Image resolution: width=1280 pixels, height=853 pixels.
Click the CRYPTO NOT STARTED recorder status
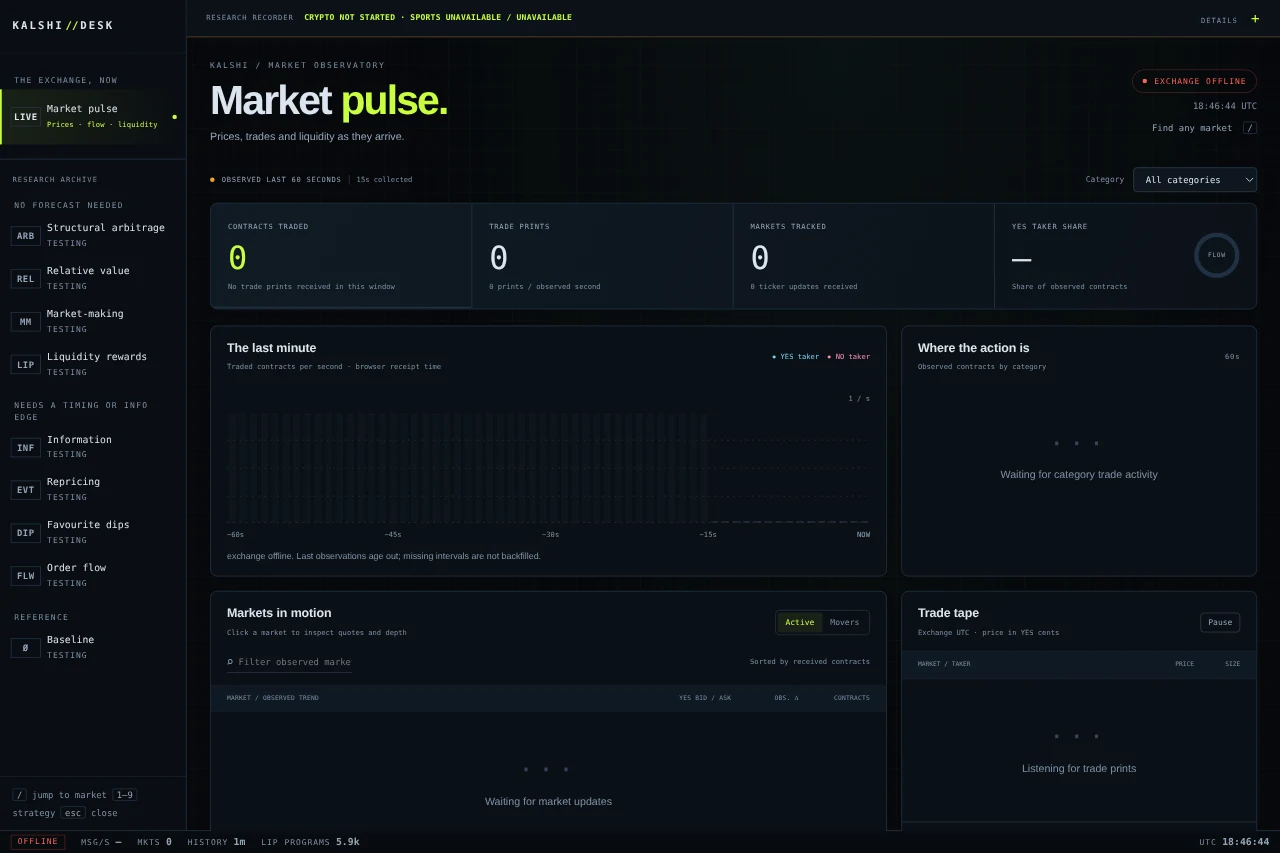(x=350, y=18)
